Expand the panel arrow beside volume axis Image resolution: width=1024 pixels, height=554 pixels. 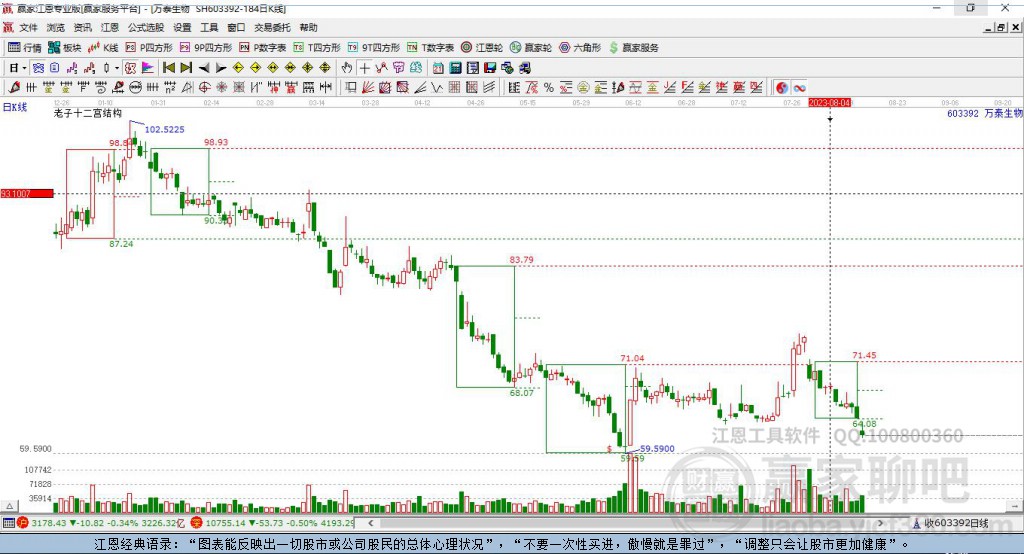(9, 506)
